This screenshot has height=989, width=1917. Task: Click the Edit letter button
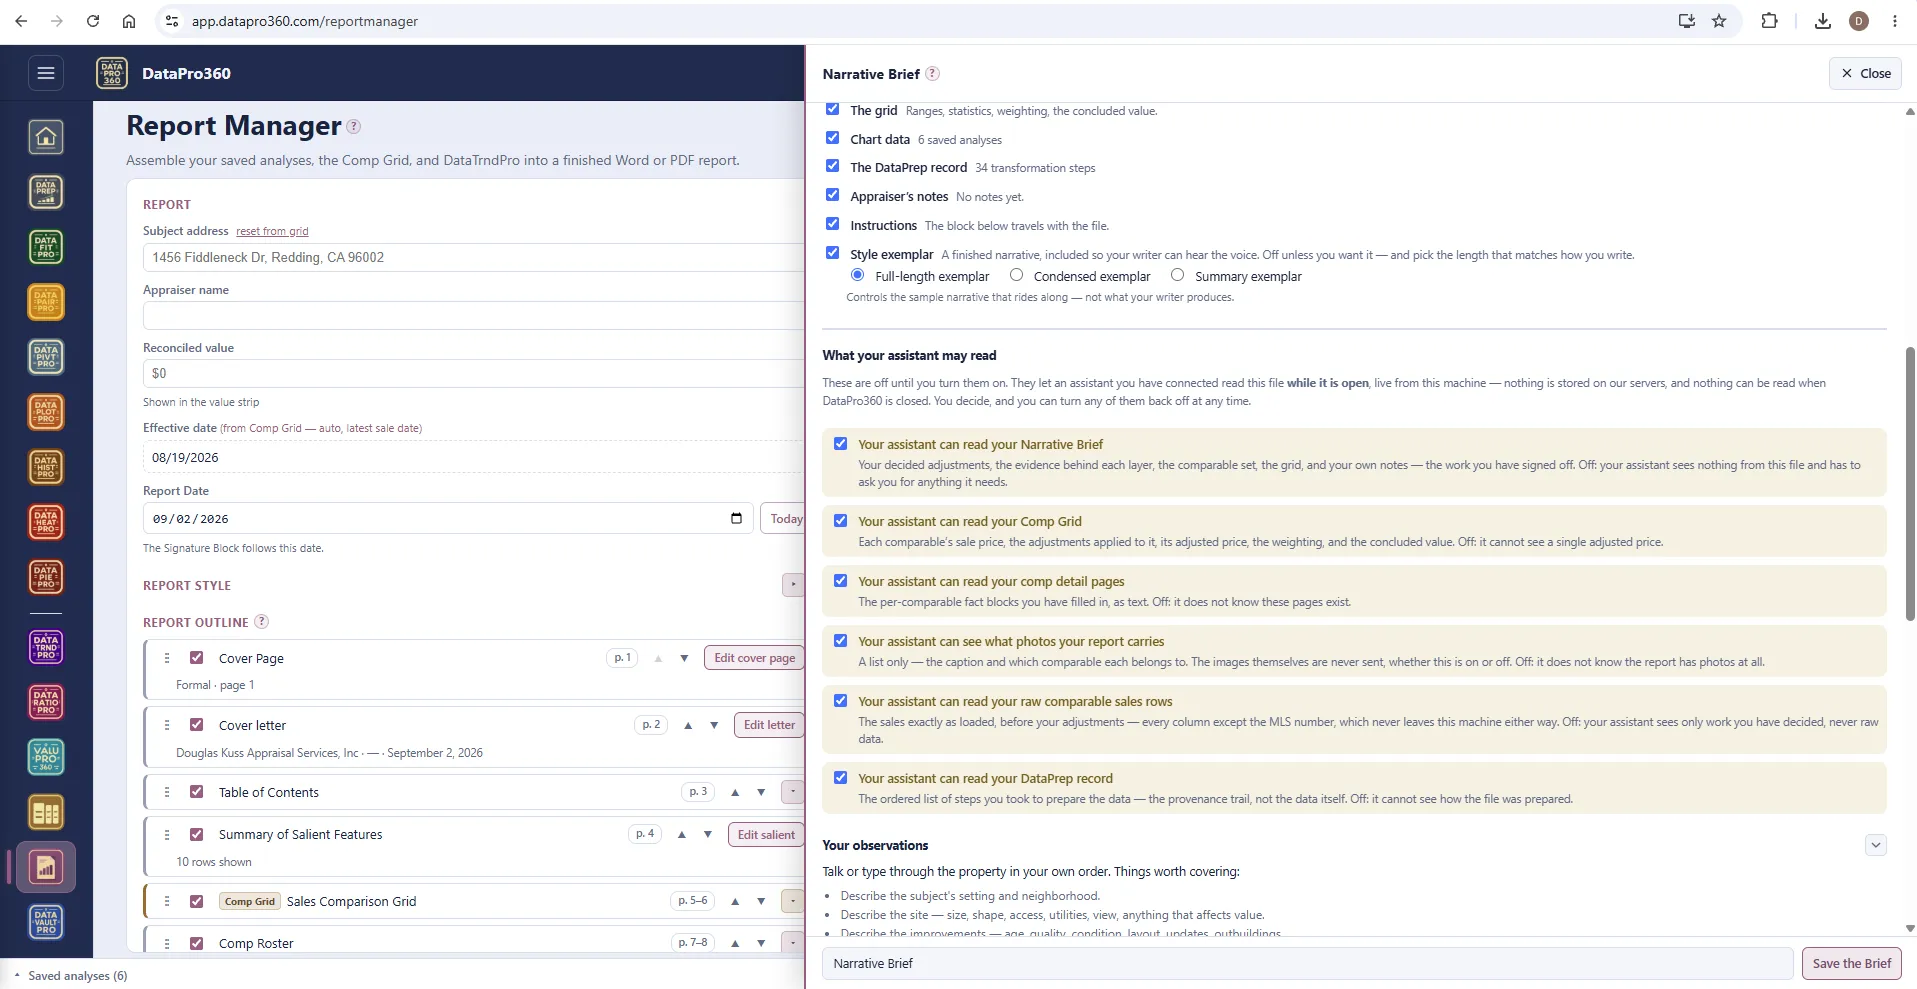pos(769,725)
